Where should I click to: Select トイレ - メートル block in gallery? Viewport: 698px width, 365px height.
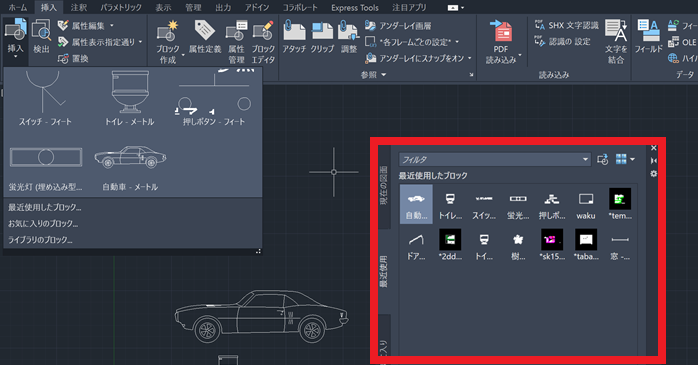(130, 98)
